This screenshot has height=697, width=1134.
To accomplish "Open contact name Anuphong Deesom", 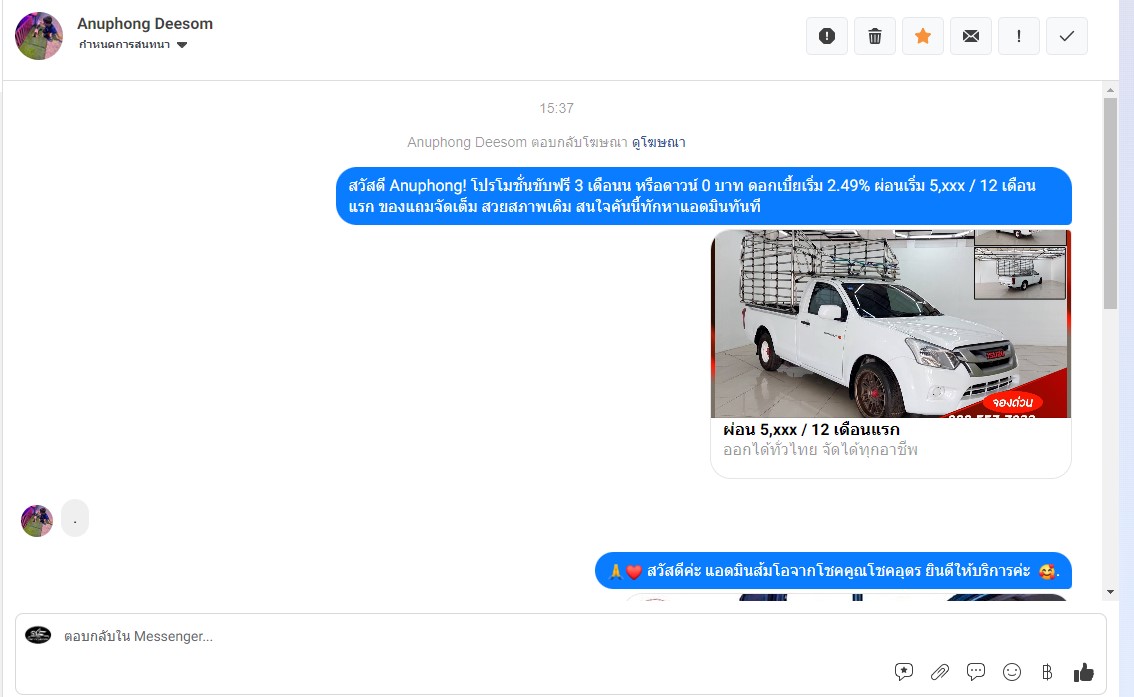I will [x=145, y=24].
